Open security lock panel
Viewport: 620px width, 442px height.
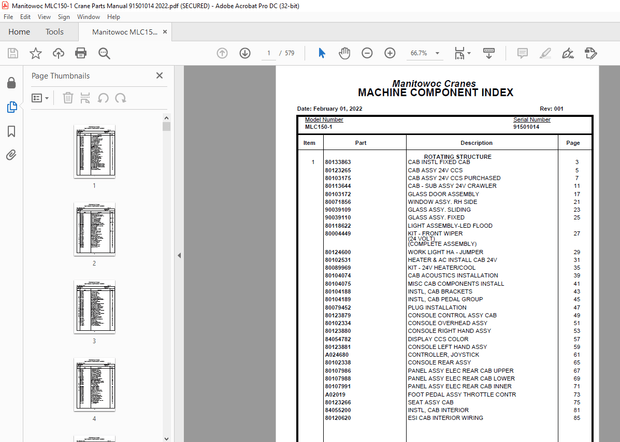(x=11, y=83)
